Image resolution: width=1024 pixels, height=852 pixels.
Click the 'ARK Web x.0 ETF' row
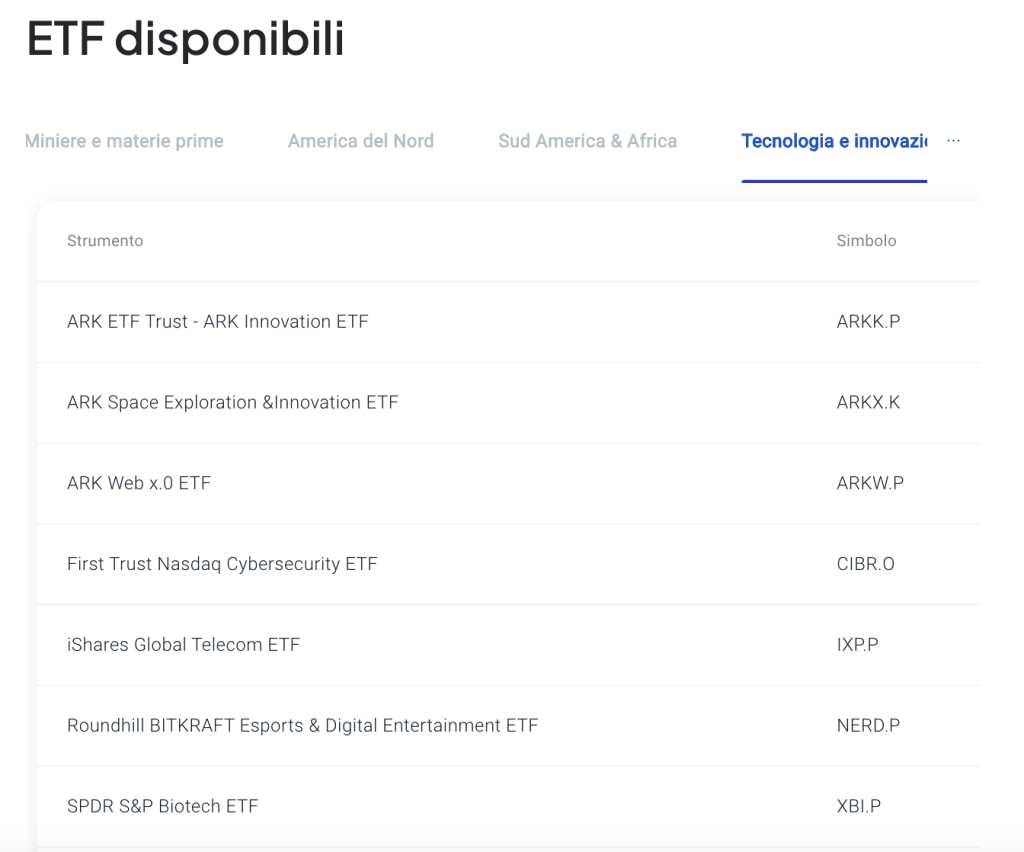pyautogui.click(x=140, y=483)
